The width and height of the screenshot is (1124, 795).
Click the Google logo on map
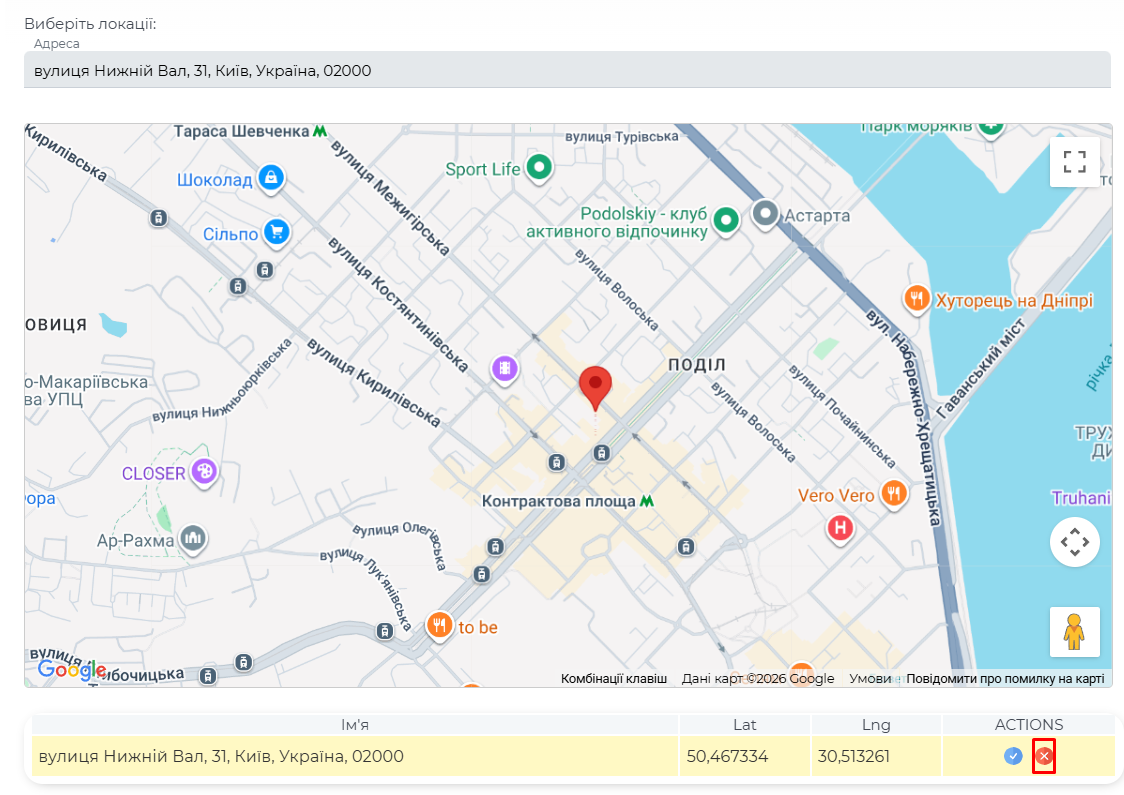click(x=71, y=669)
